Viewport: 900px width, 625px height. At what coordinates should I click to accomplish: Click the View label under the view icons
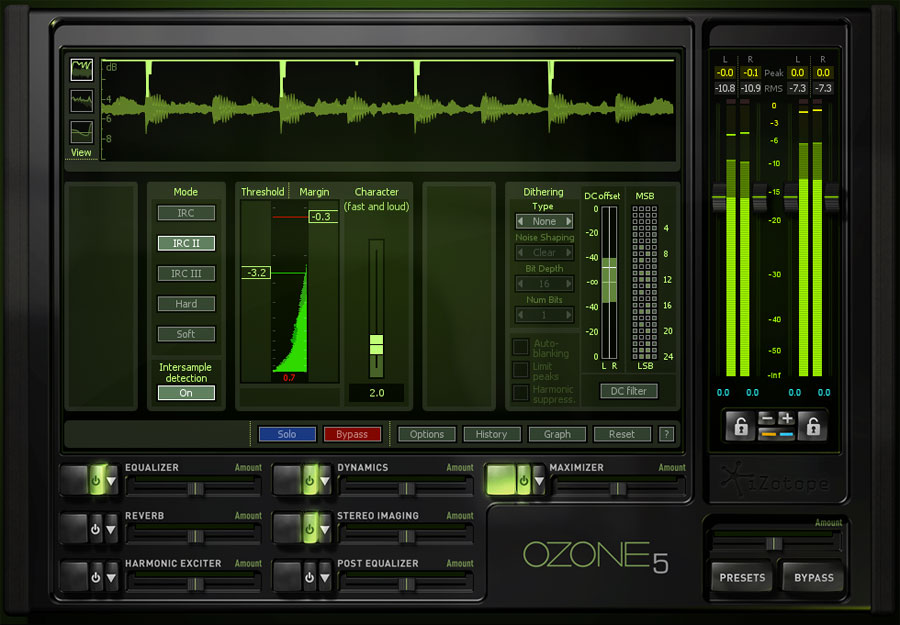pos(81,153)
